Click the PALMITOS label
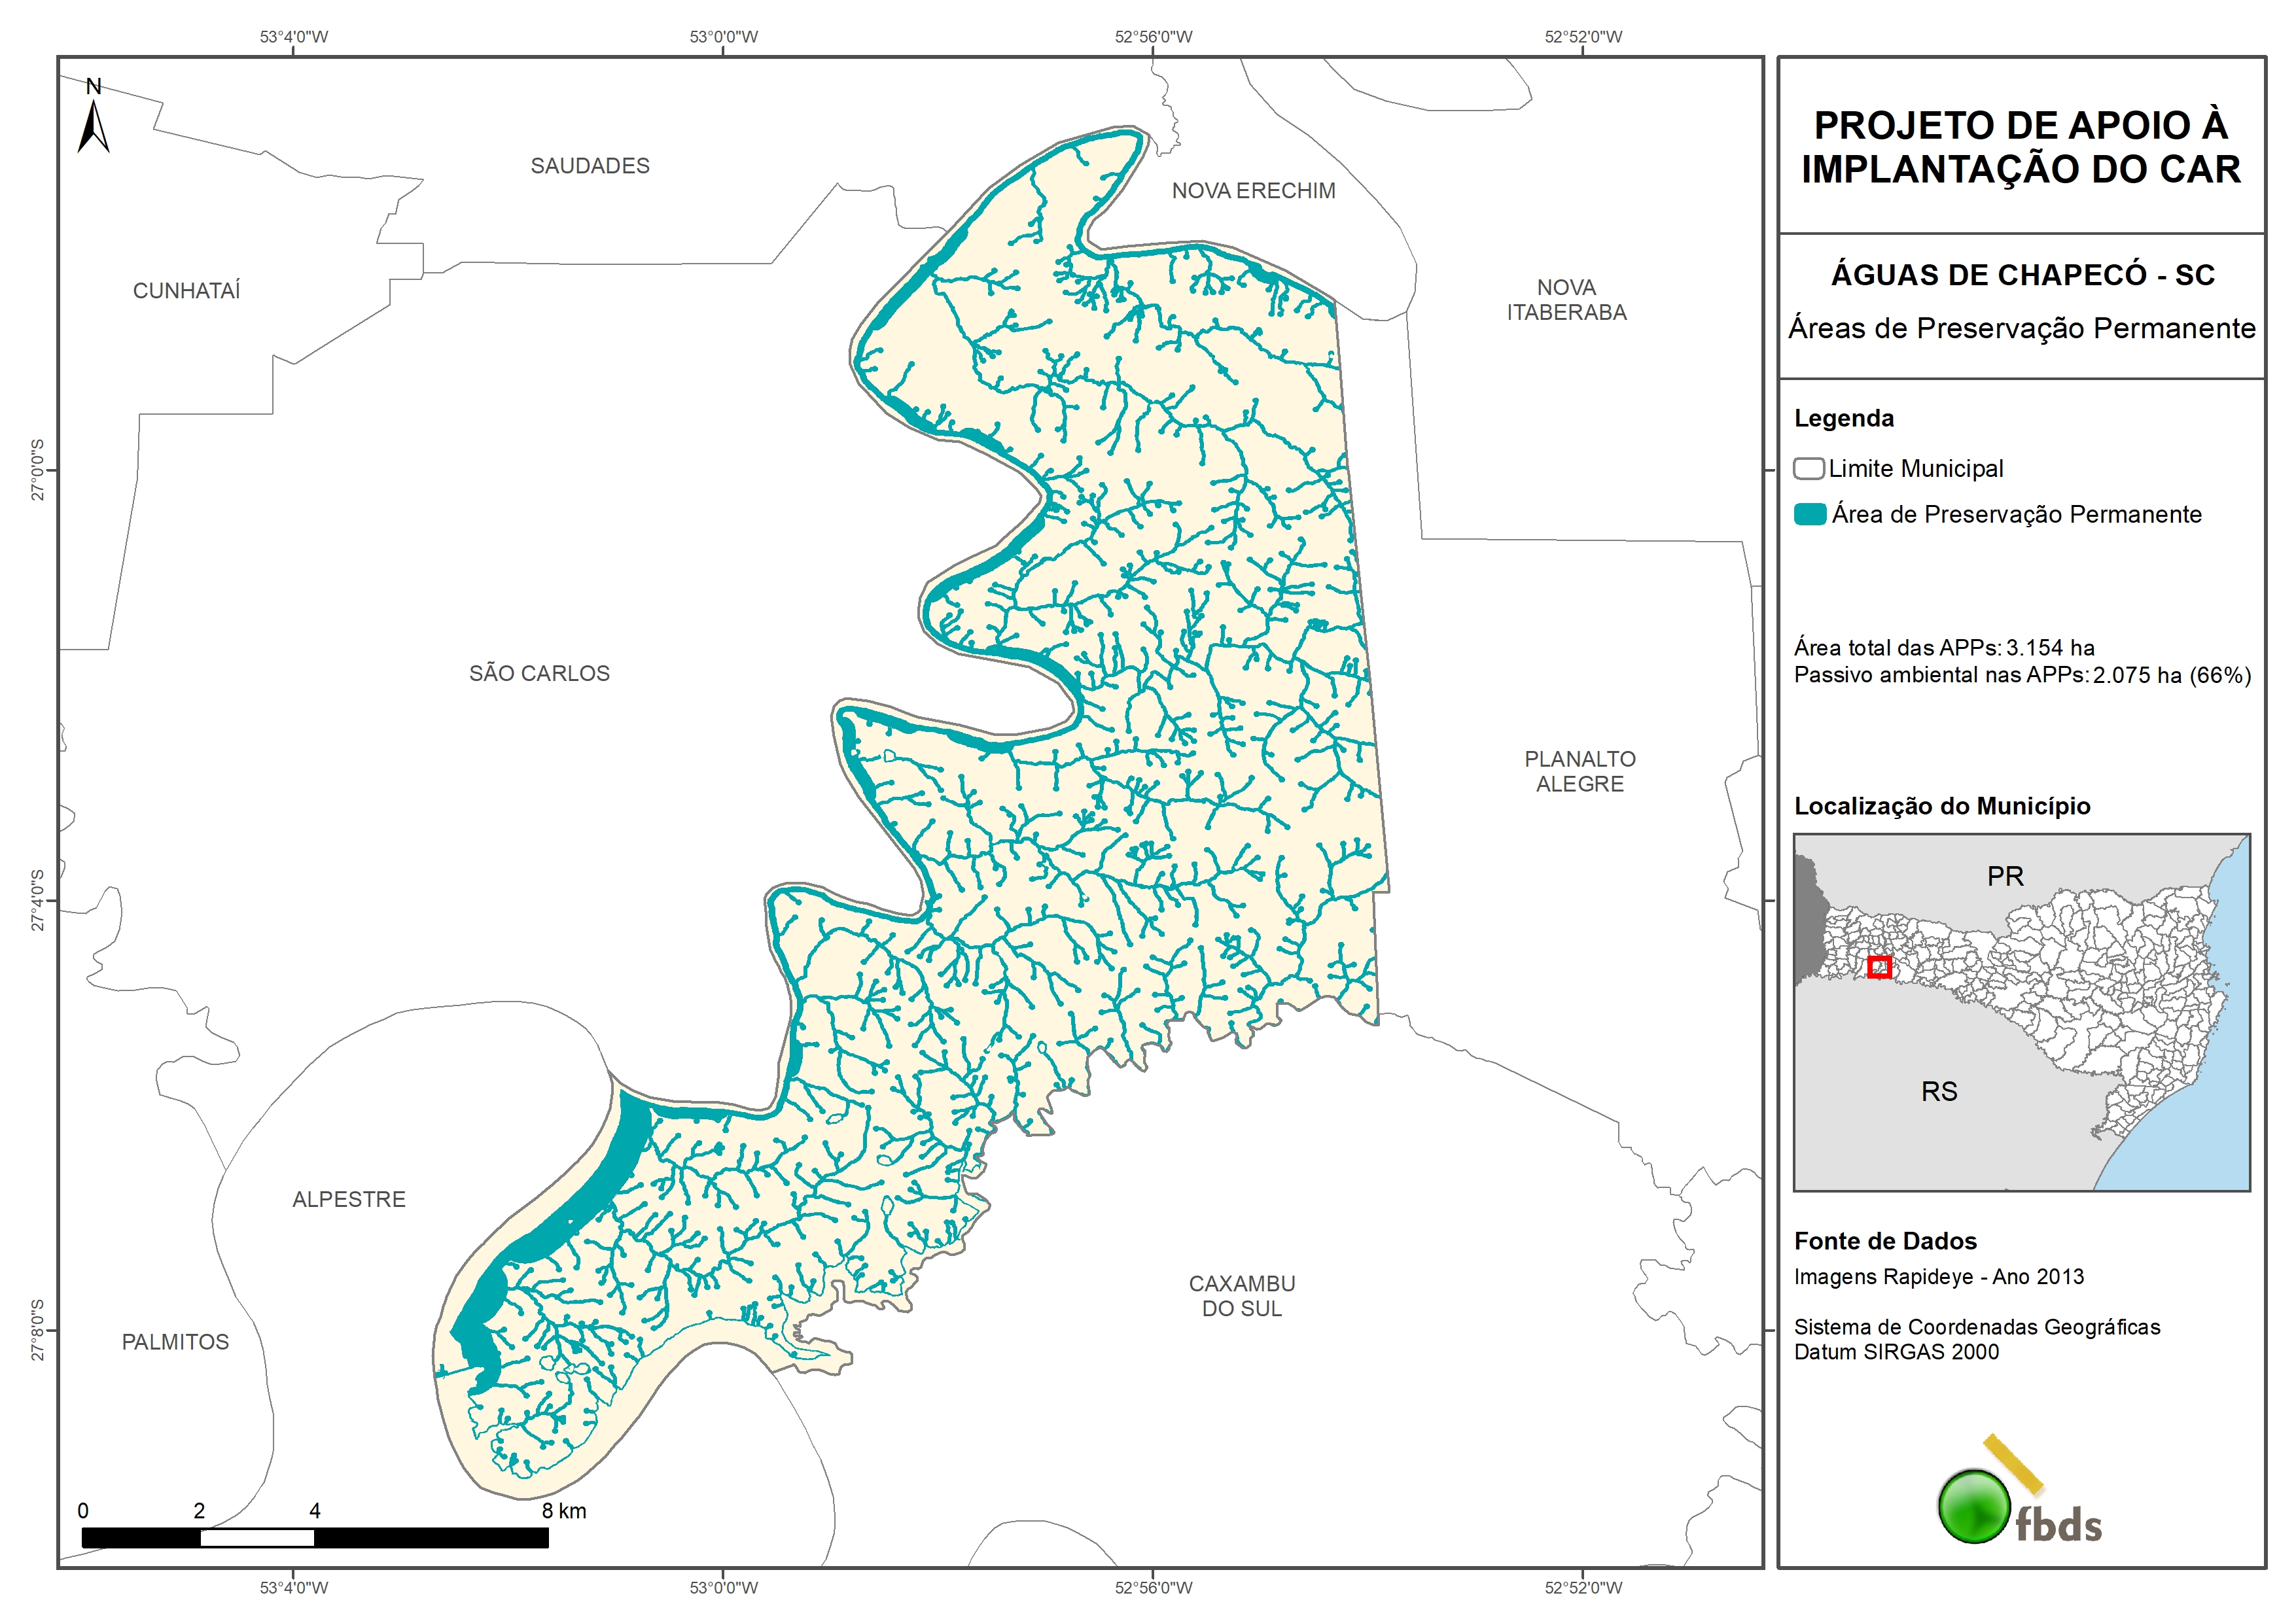Image resolution: width=2296 pixels, height=1623 pixels. (x=175, y=1342)
